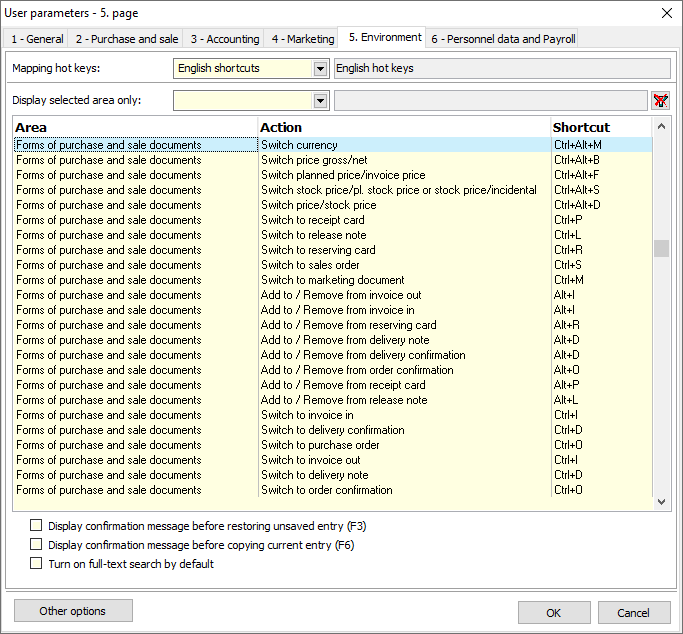The width and height of the screenshot is (683, 634).
Task: Turn on full-text search by default
Action: coord(37,564)
